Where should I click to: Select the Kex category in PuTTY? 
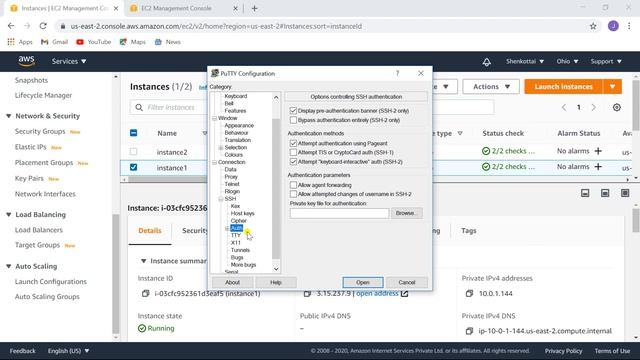pos(235,206)
